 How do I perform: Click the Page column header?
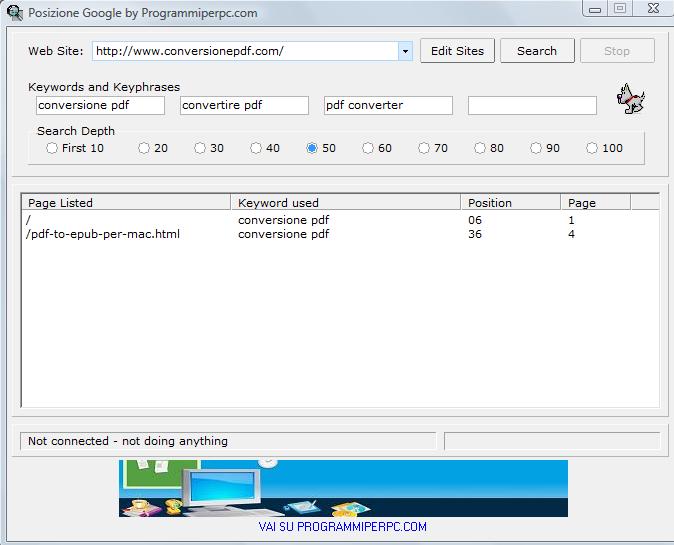pyautogui.click(x=595, y=203)
